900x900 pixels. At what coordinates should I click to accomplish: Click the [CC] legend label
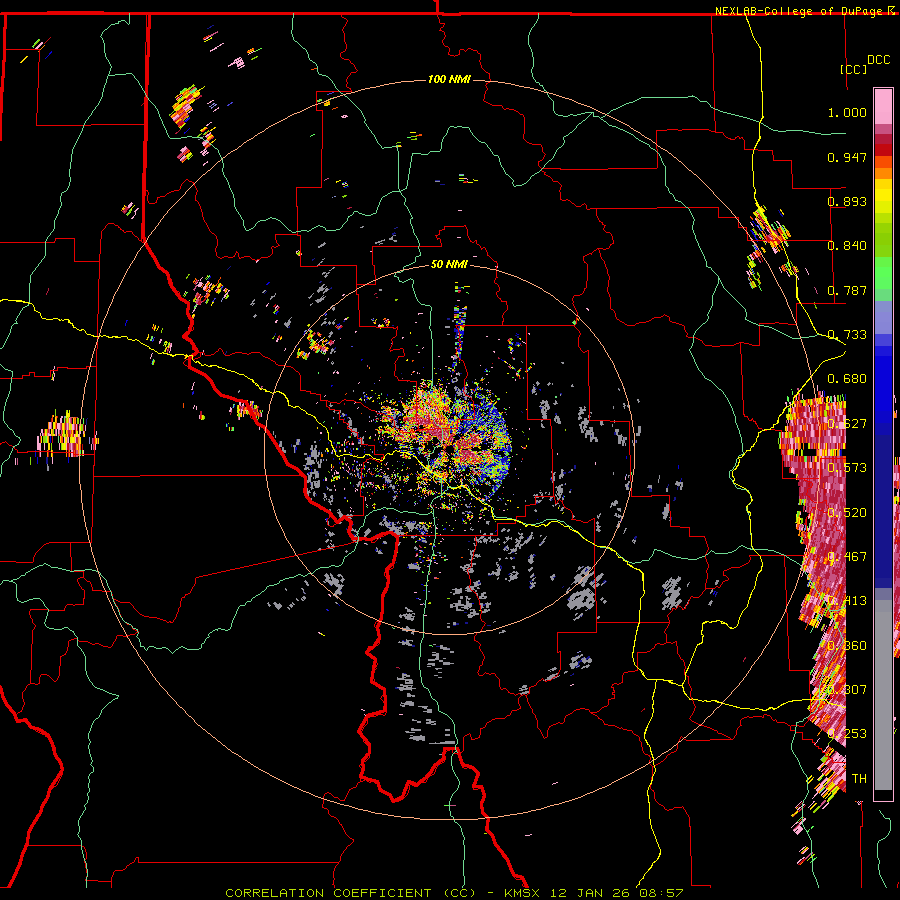click(854, 69)
